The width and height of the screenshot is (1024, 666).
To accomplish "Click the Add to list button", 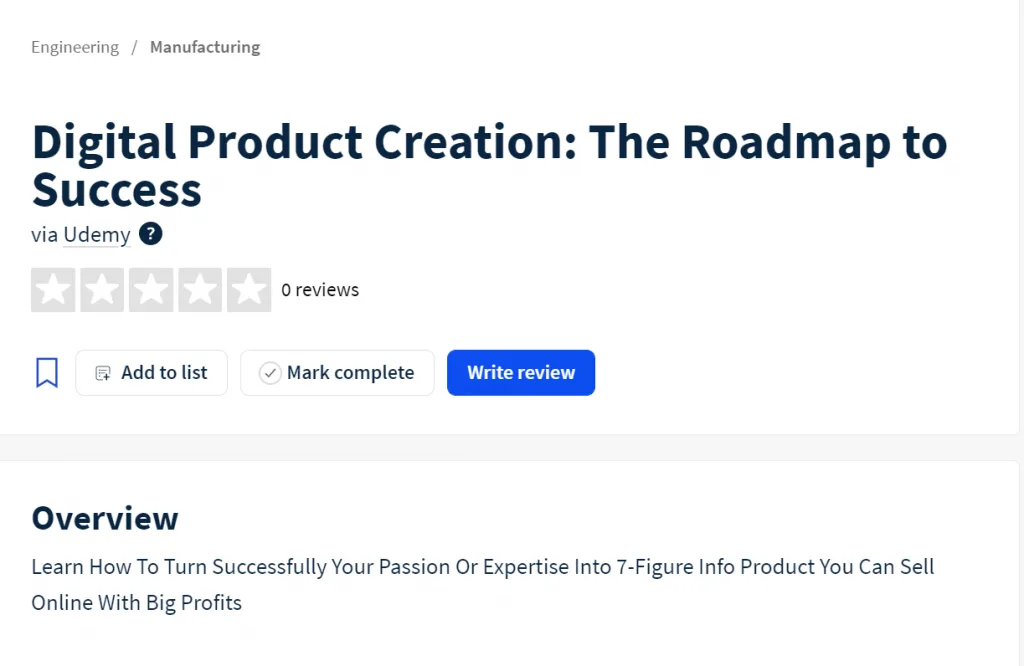I will click(152, 373).
